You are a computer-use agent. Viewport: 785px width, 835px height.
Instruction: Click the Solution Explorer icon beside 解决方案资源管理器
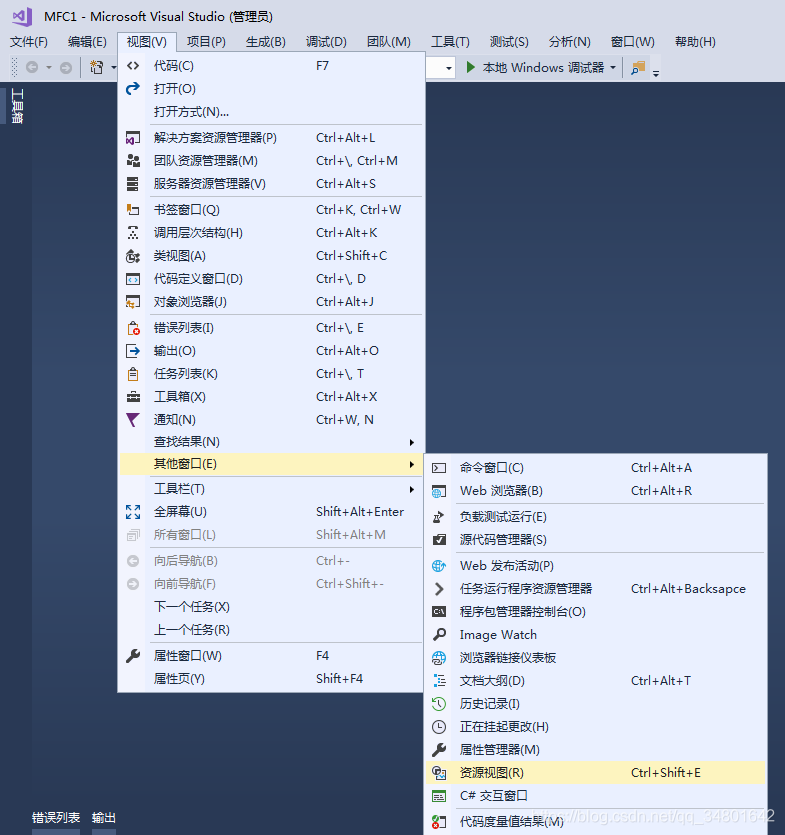tap(133, 138)
